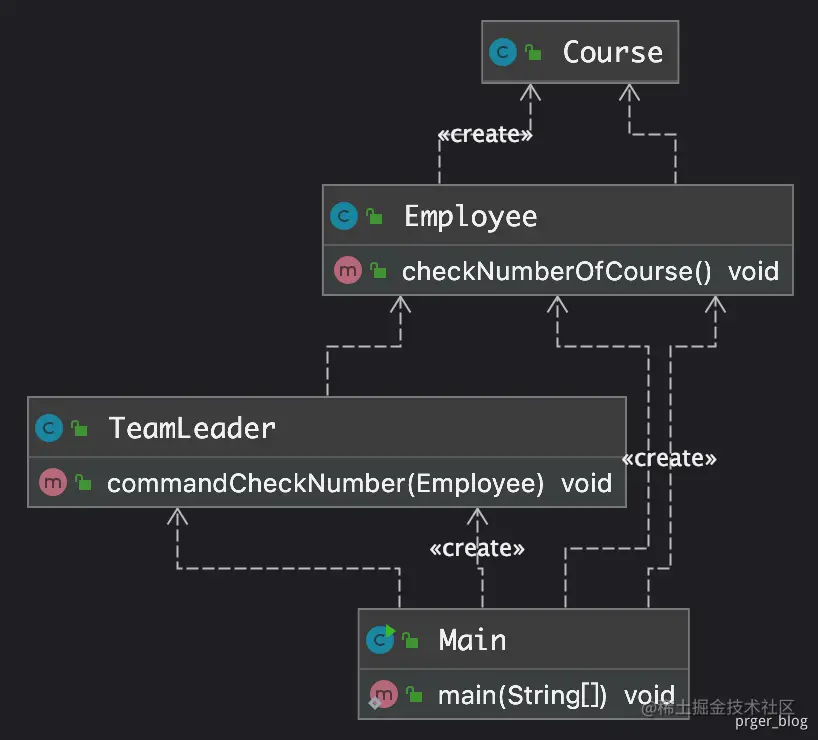
Task: Select the commandCheckNumber(Employee) method text
Action: click(x=326, y=483)
